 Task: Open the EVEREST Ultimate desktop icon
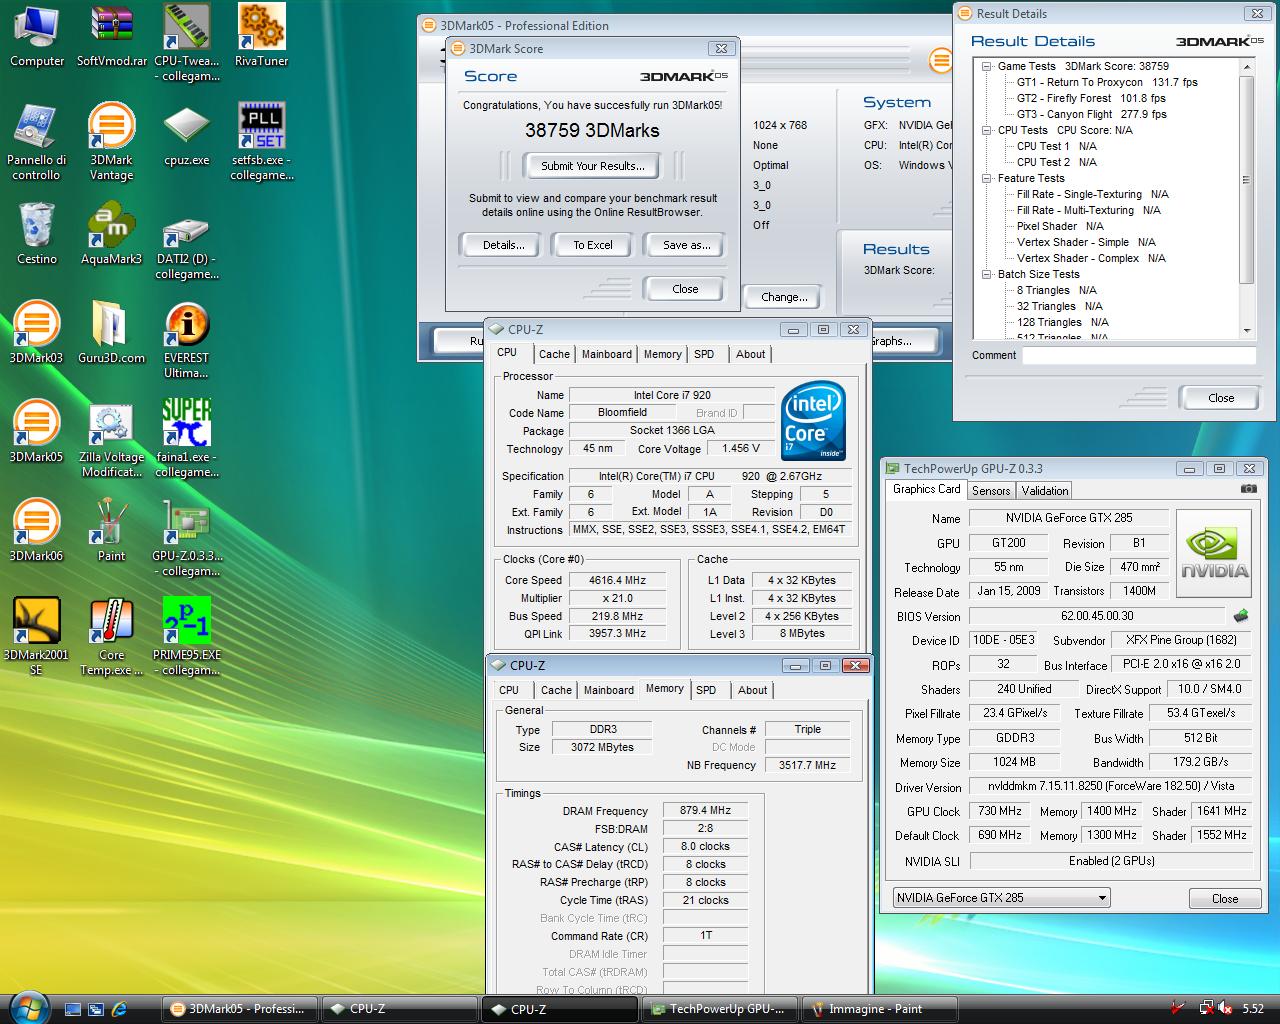pyautogui.click(x=186, y=326)
